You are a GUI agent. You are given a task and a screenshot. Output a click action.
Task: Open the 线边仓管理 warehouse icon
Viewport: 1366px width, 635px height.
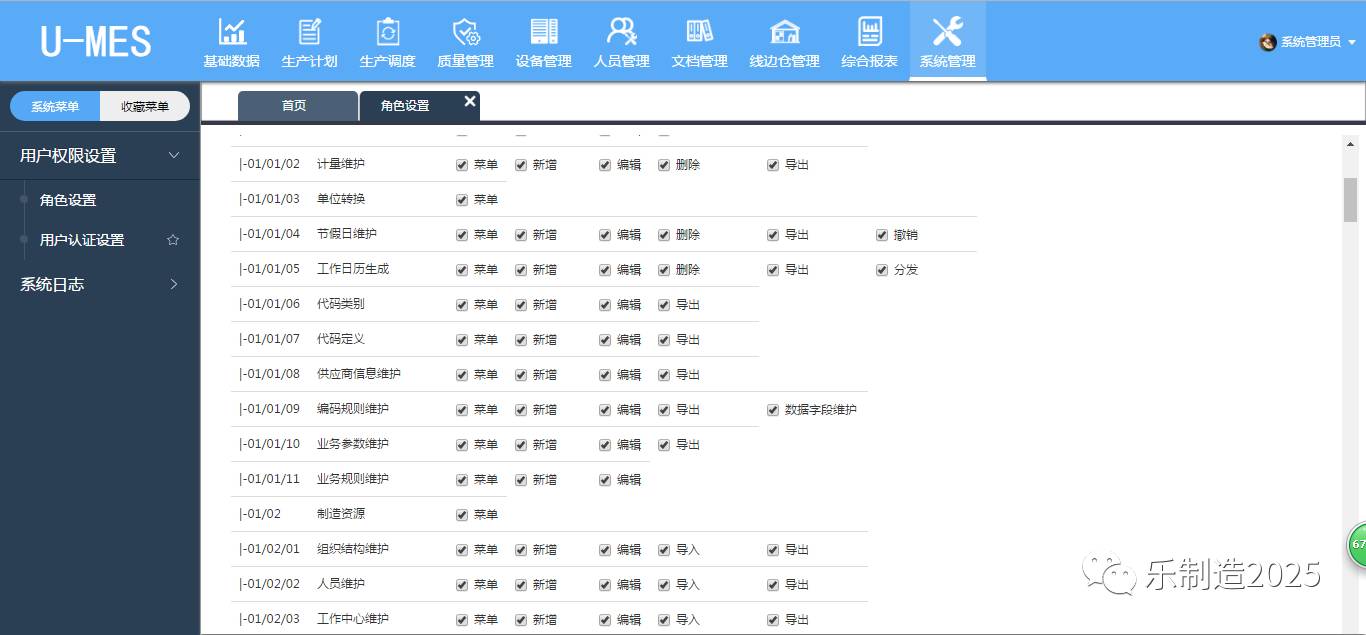785,33
